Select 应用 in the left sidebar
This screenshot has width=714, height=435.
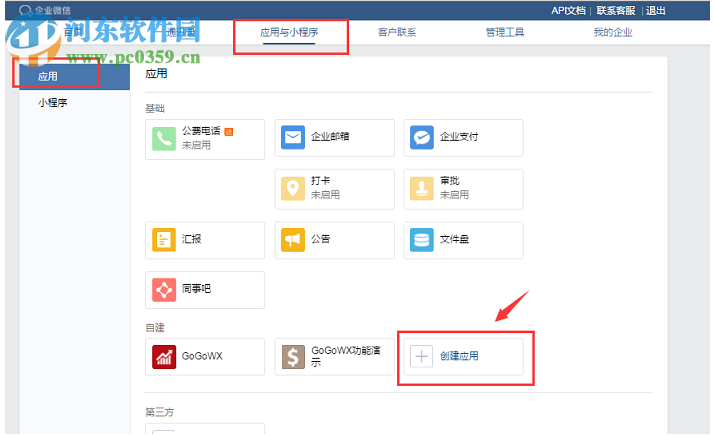point(75,77)
